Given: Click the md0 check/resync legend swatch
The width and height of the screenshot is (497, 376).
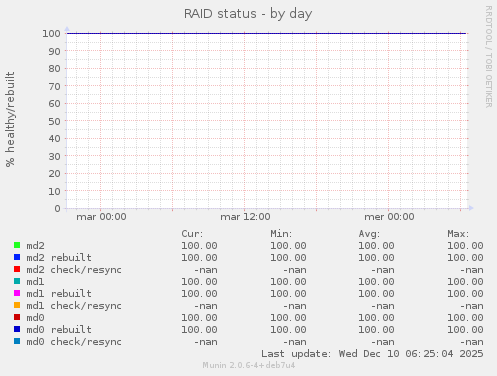Looking at the screenshot, I should 17,341.
